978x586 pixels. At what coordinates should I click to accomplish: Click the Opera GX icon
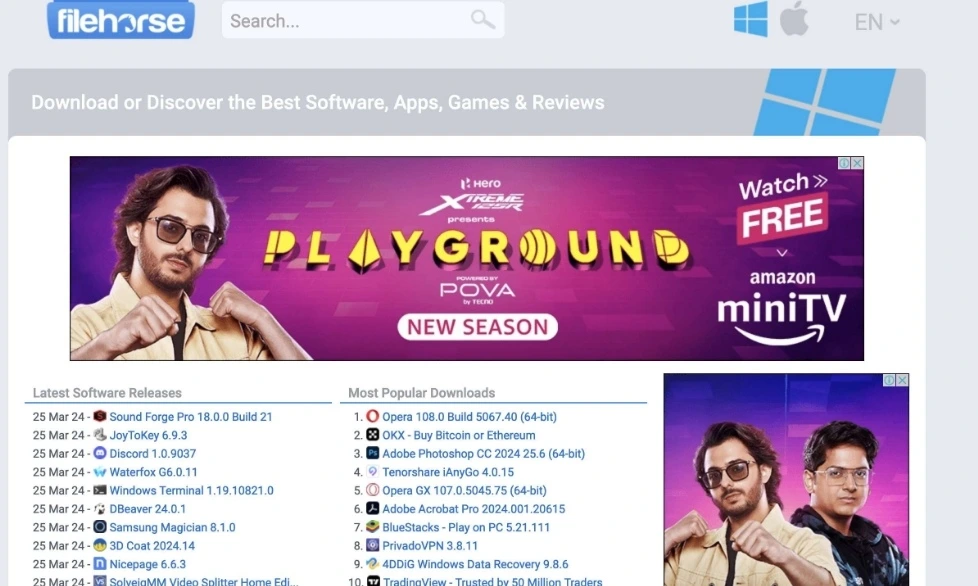point(372,490)
